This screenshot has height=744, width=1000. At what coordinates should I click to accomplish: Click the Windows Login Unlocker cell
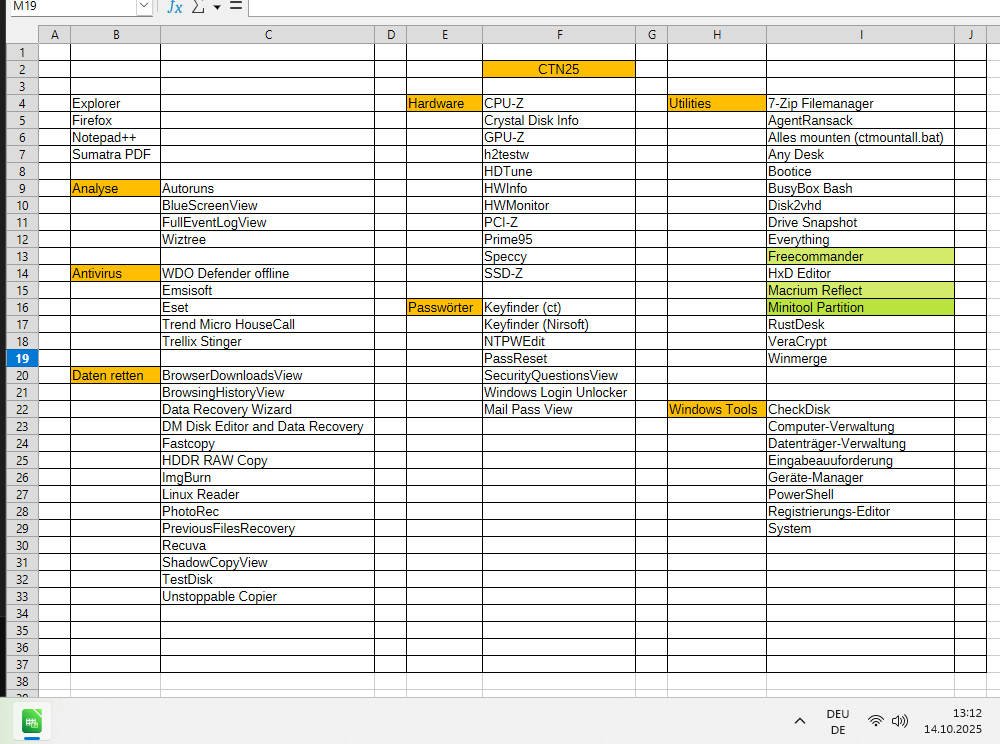pos(559,392)
